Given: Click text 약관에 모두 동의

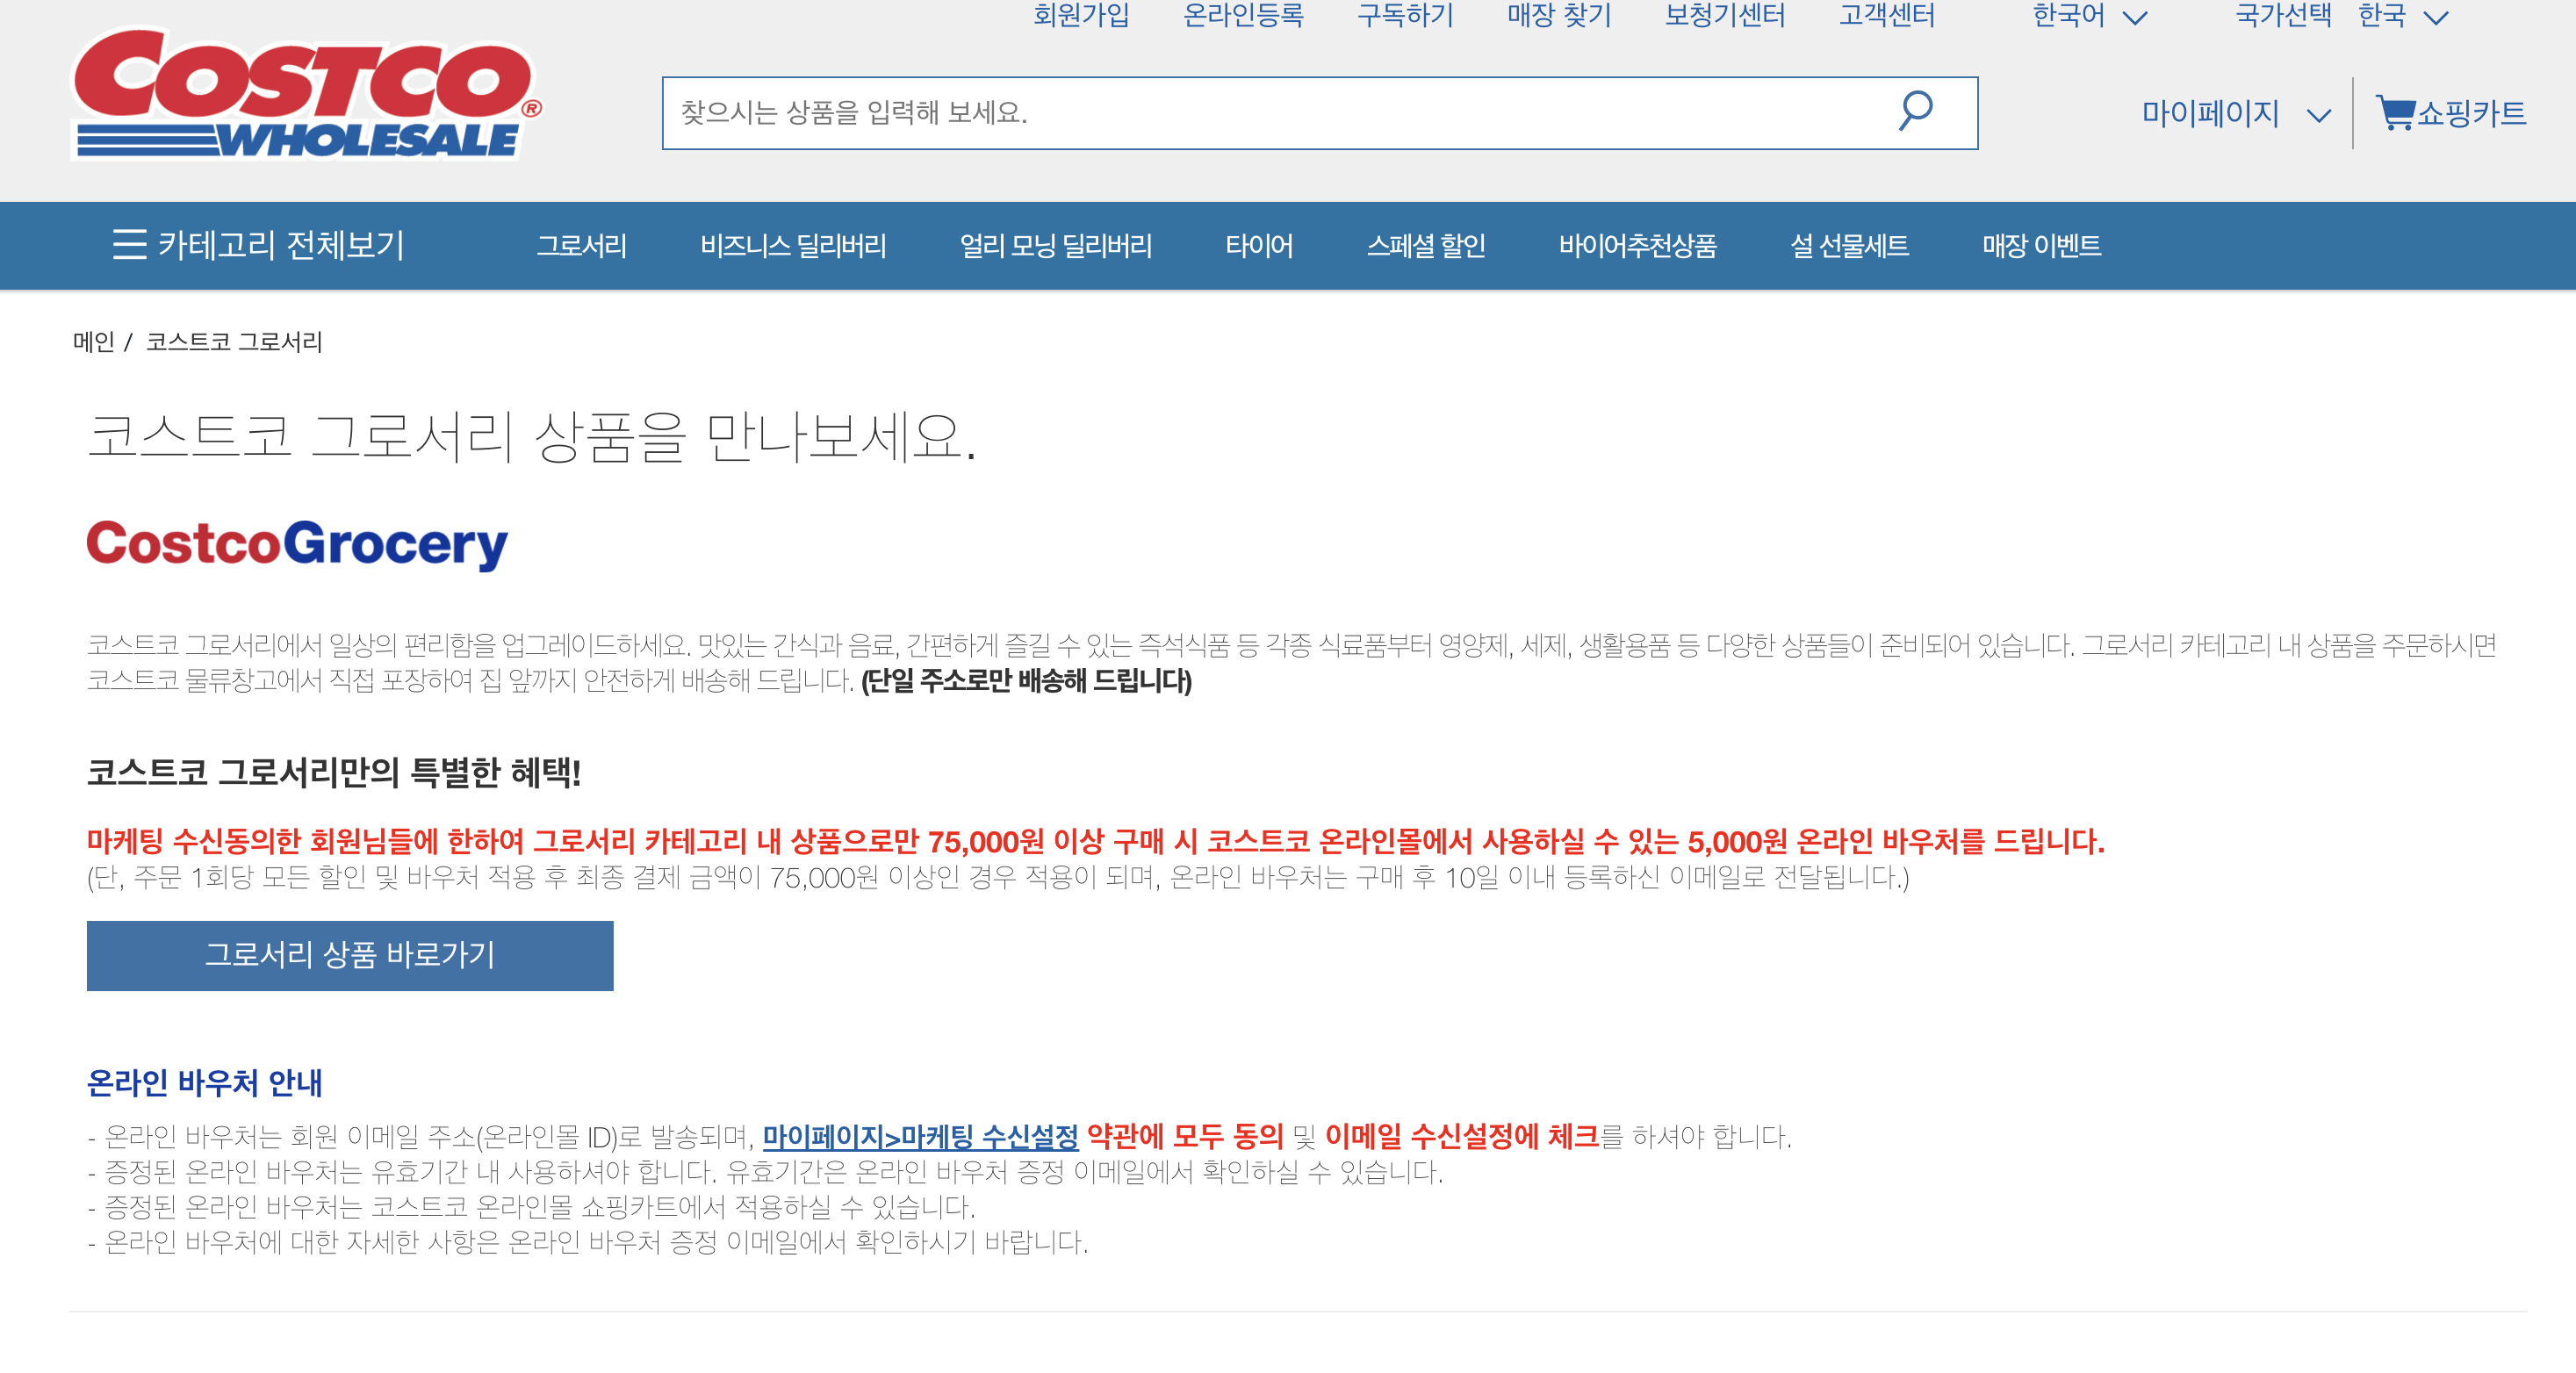Looking at the screenshot, I should [1185, 1137].
